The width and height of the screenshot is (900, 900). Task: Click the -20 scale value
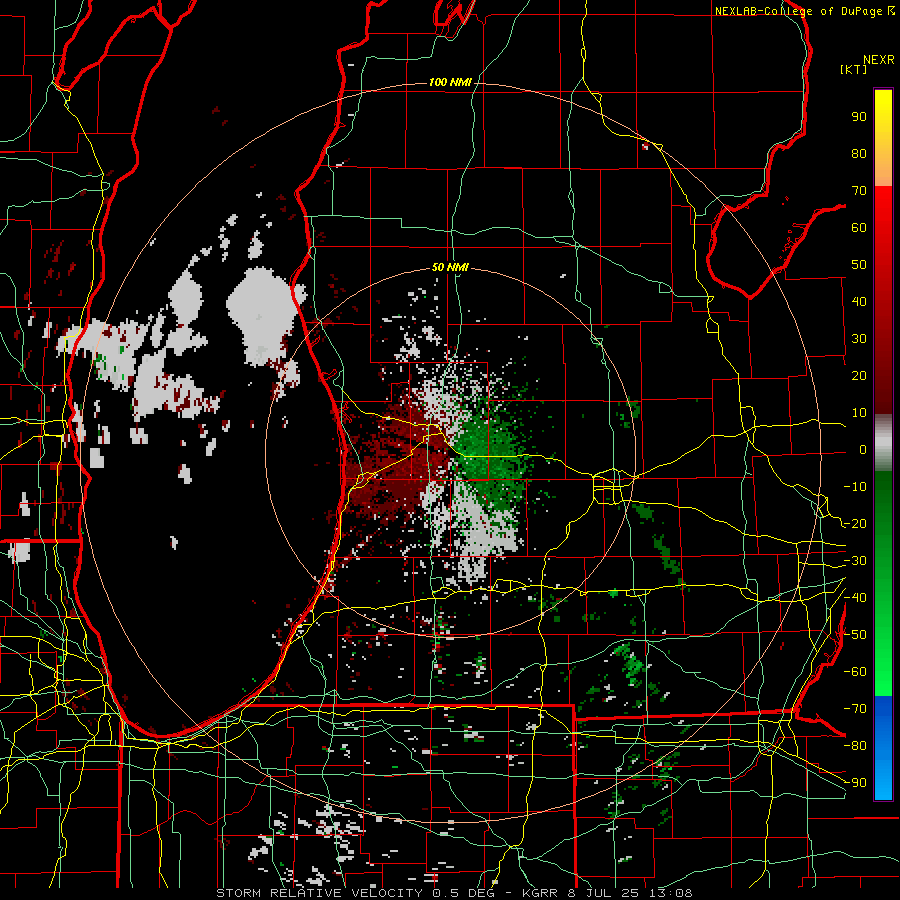[855, 524]
